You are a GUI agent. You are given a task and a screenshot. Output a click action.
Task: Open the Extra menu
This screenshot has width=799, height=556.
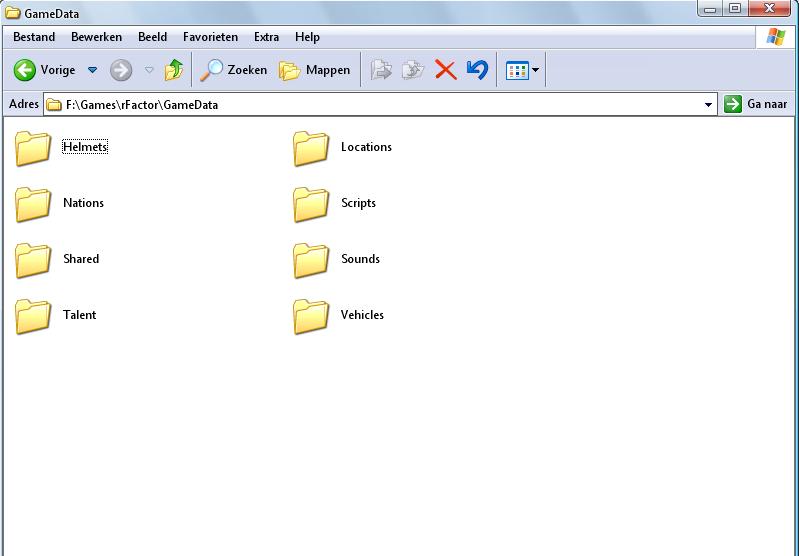coord(267,37)
